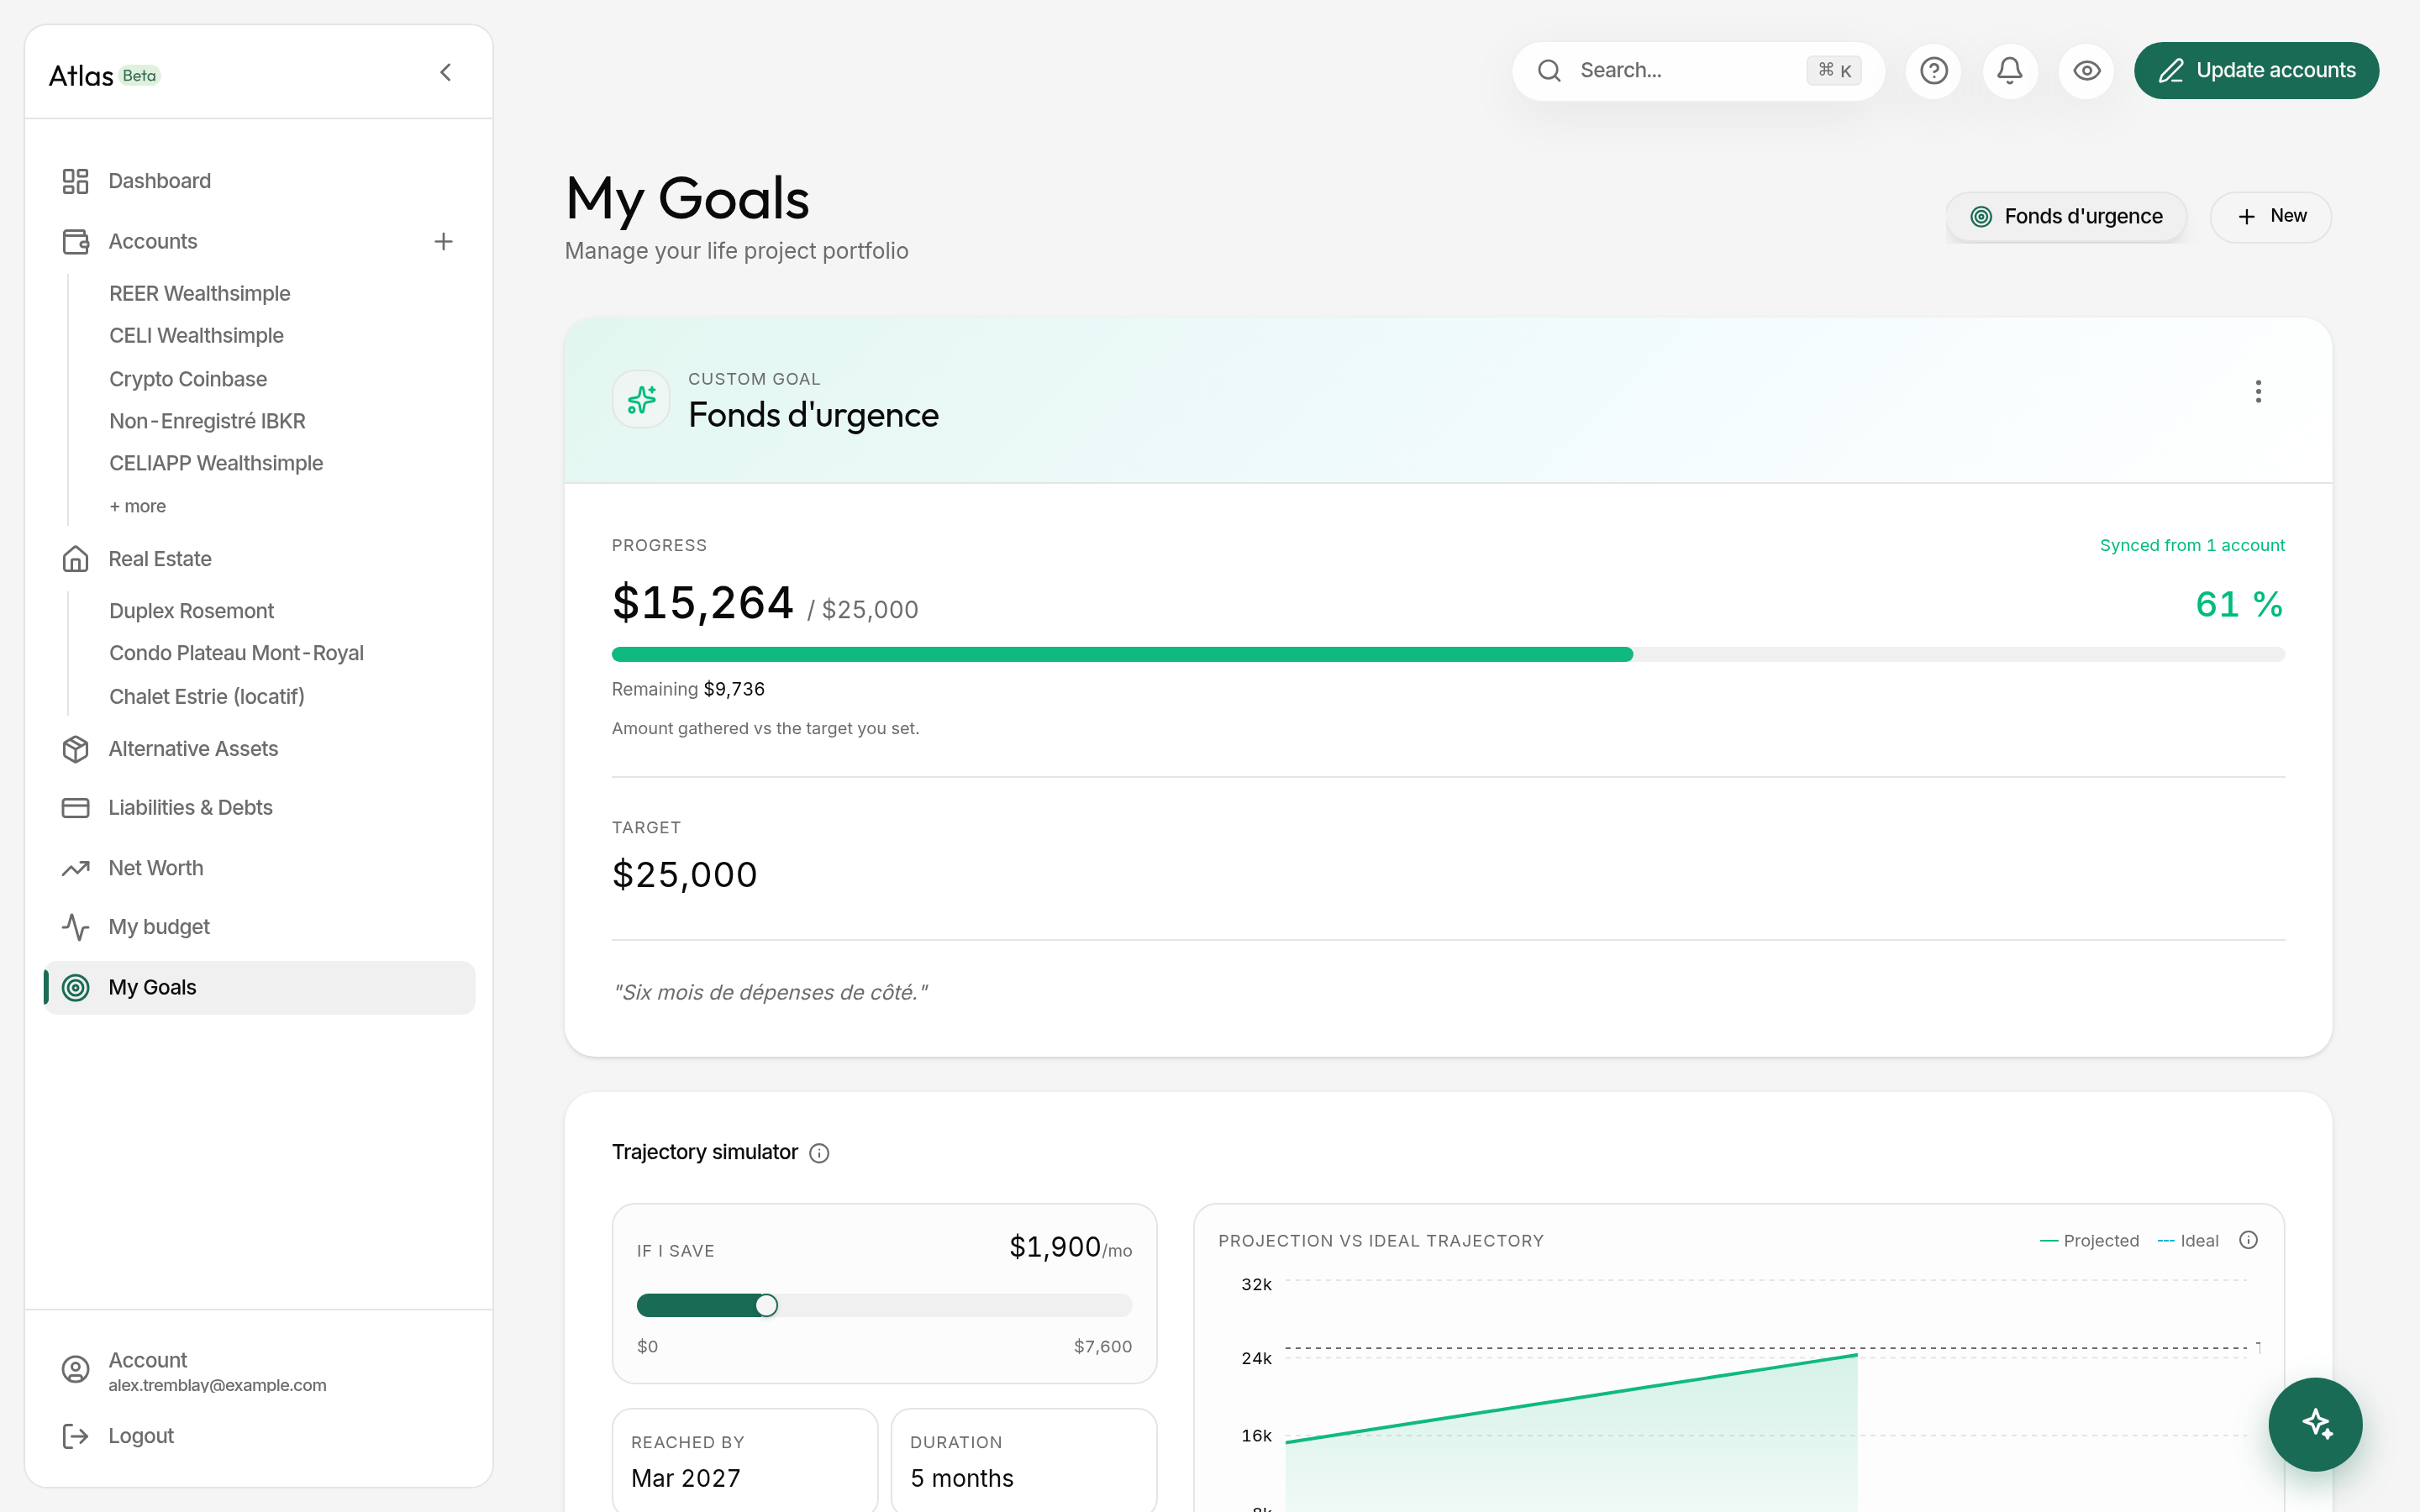Open the goal's three-dot options menu
Viewport: 2420px width, 1512px height.
[x=2258, y=391]
